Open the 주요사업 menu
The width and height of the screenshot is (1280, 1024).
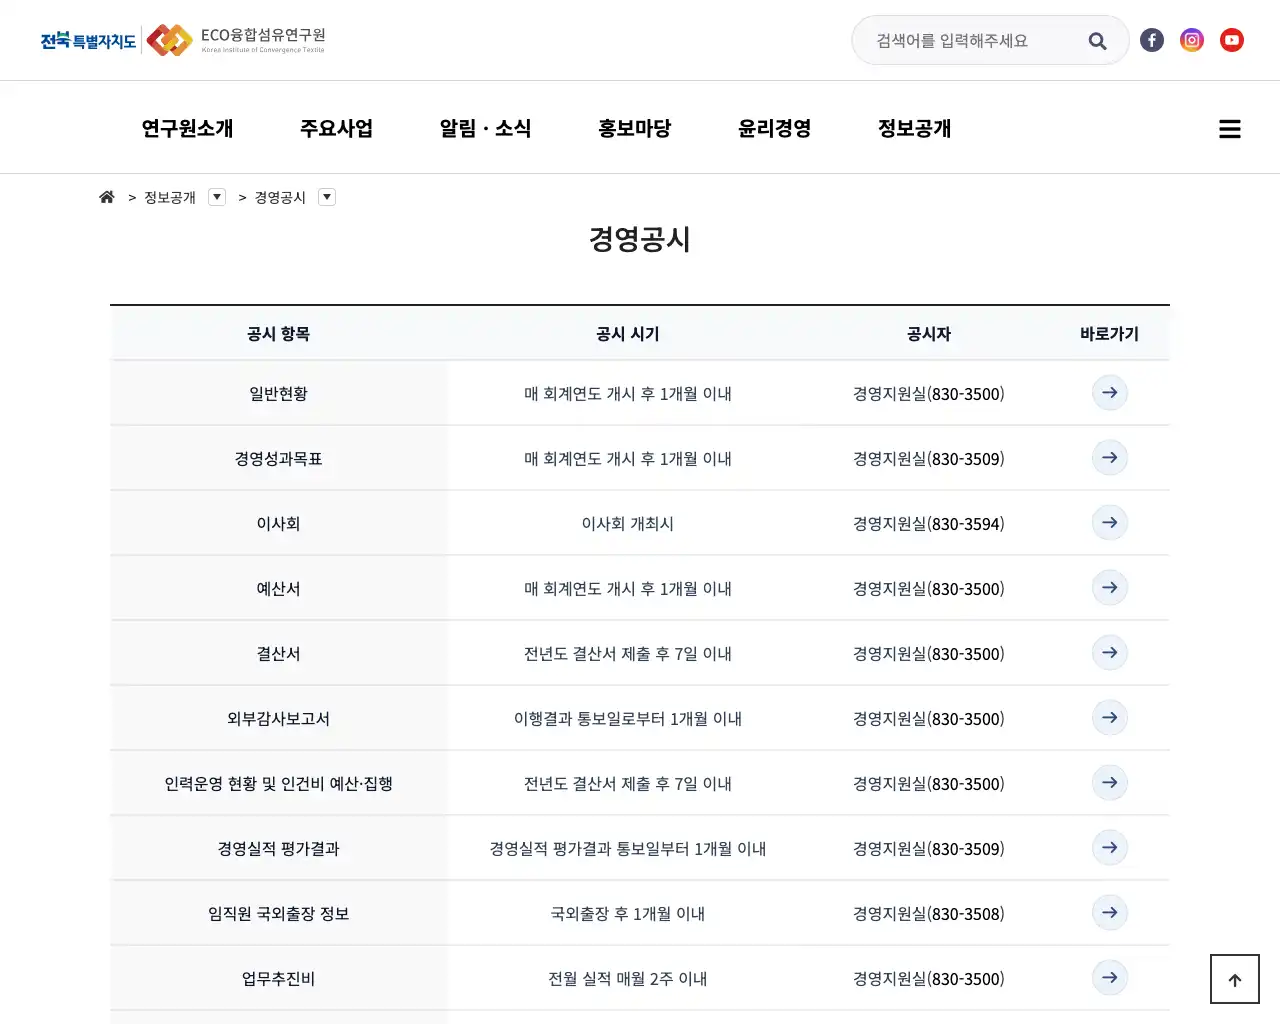(336, 128)
